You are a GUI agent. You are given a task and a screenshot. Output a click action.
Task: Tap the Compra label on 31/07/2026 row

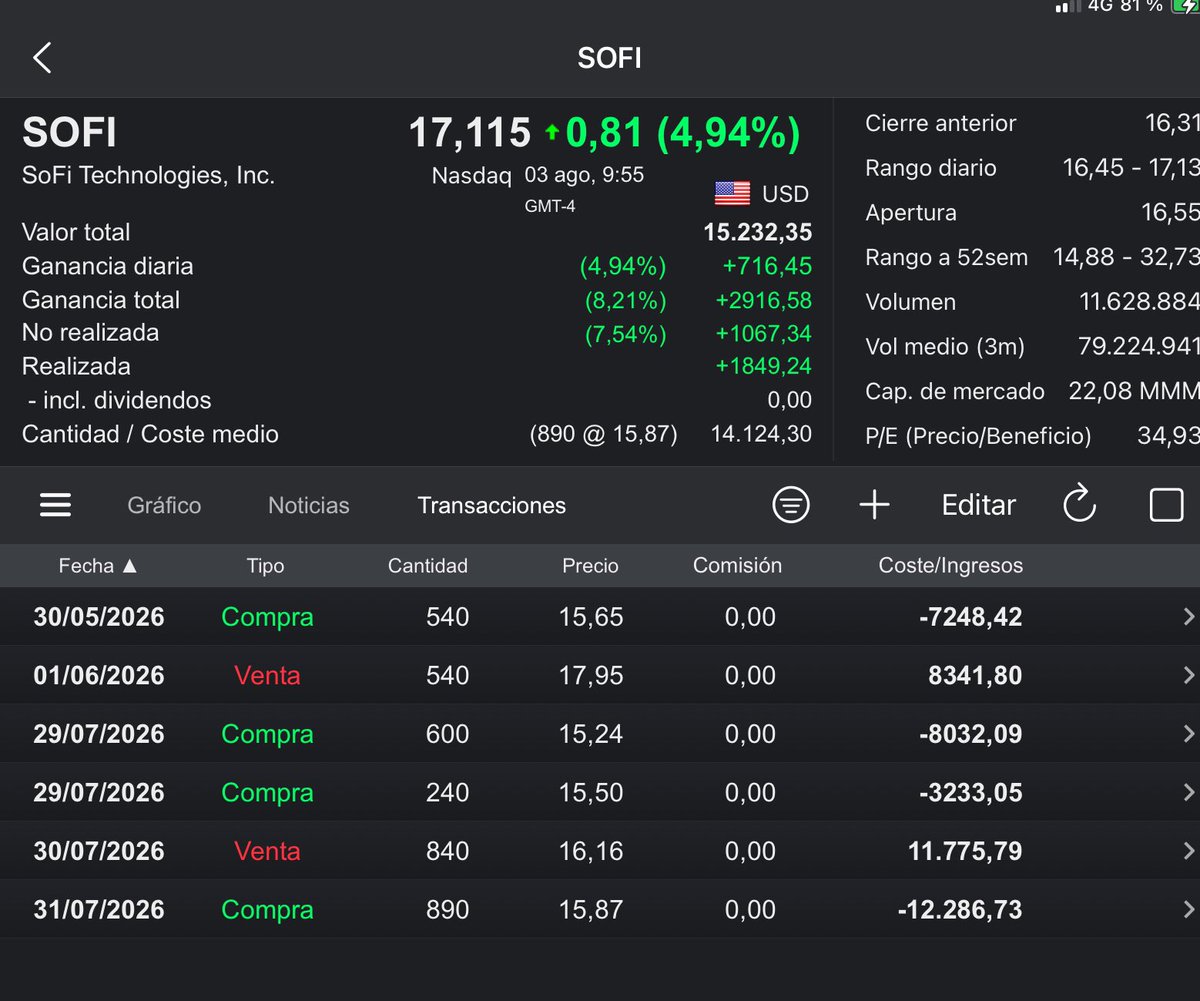click(x=267, y=910)
